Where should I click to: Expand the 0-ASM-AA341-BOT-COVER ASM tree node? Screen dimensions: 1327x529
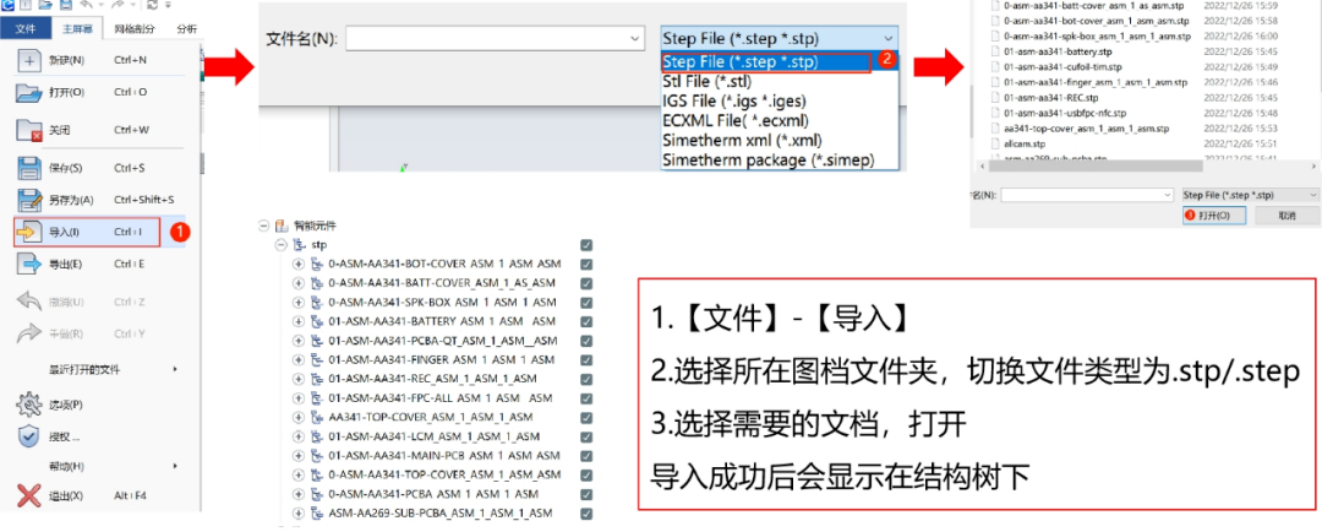pyautogui.click(x=298, y=264)
